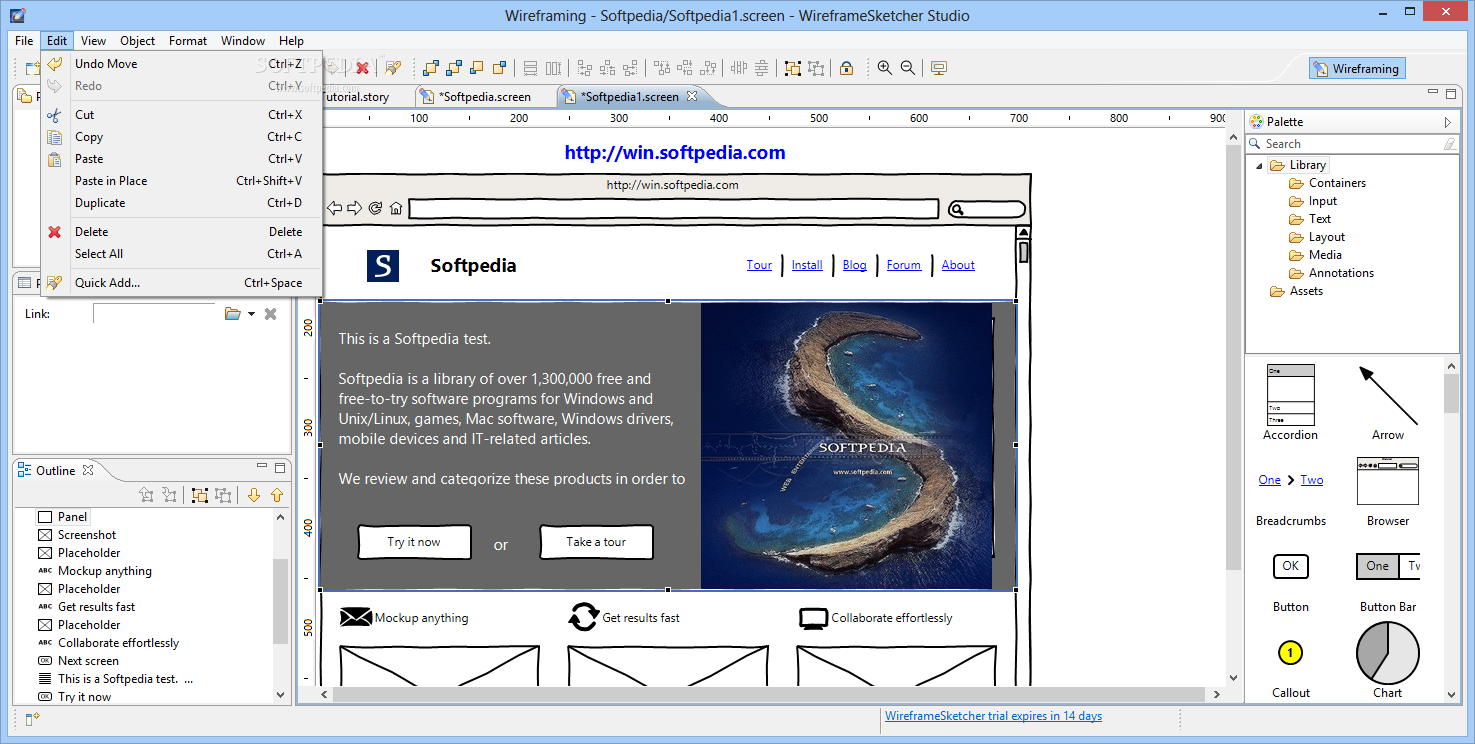Click the Ungroup icon in the main toolbar
The width and height of the screenshot is (1475, 744).
[816, 68]
